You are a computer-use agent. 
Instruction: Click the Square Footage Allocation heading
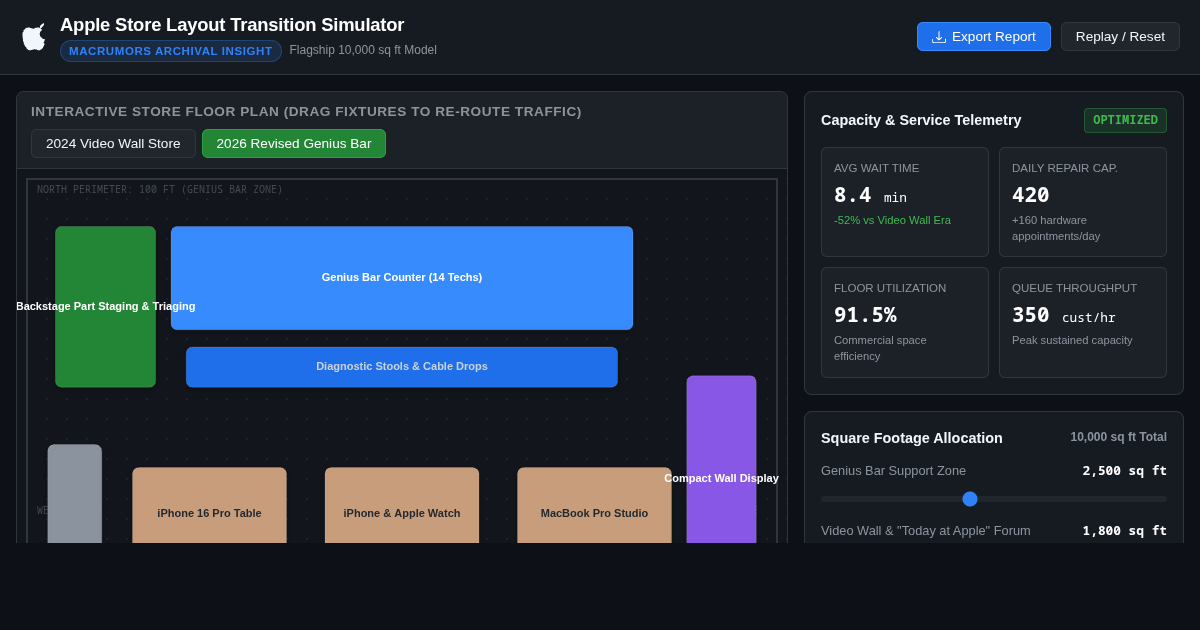[x=912, y=438]
